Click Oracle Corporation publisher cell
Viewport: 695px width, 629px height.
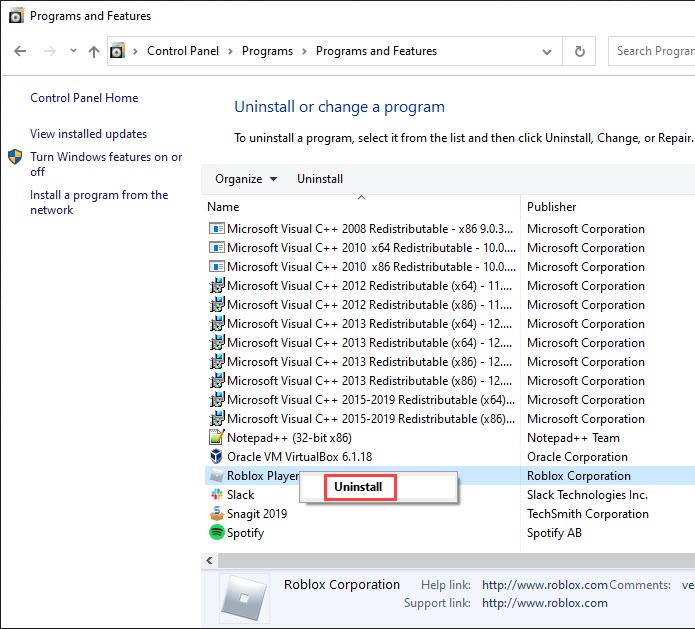[x=577, y=457]
